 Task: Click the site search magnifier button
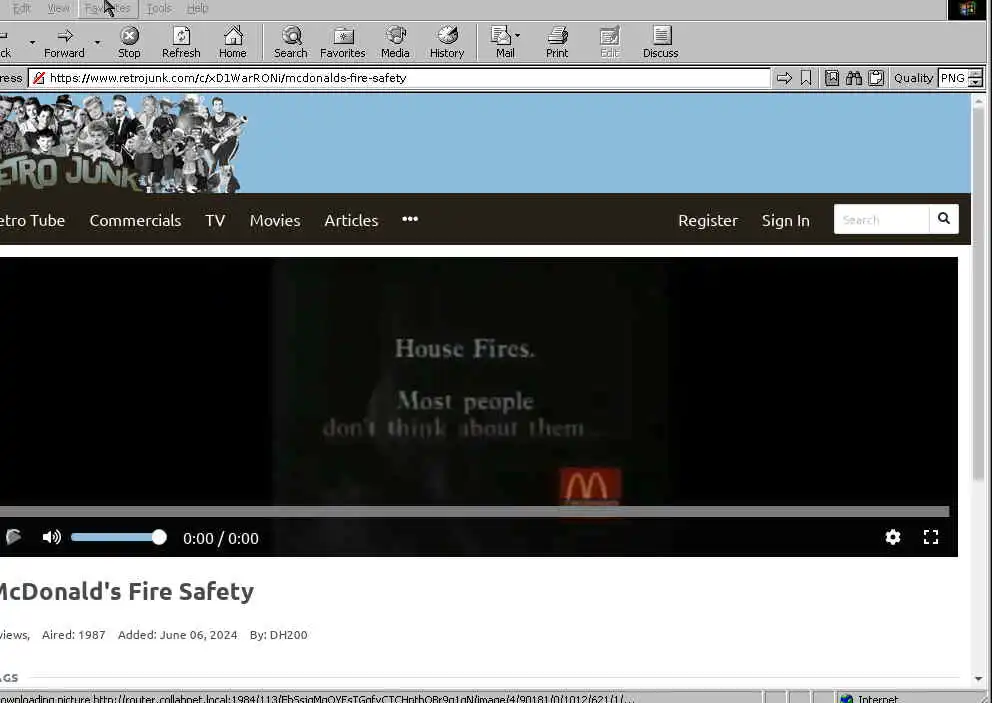tap(943, 219)
